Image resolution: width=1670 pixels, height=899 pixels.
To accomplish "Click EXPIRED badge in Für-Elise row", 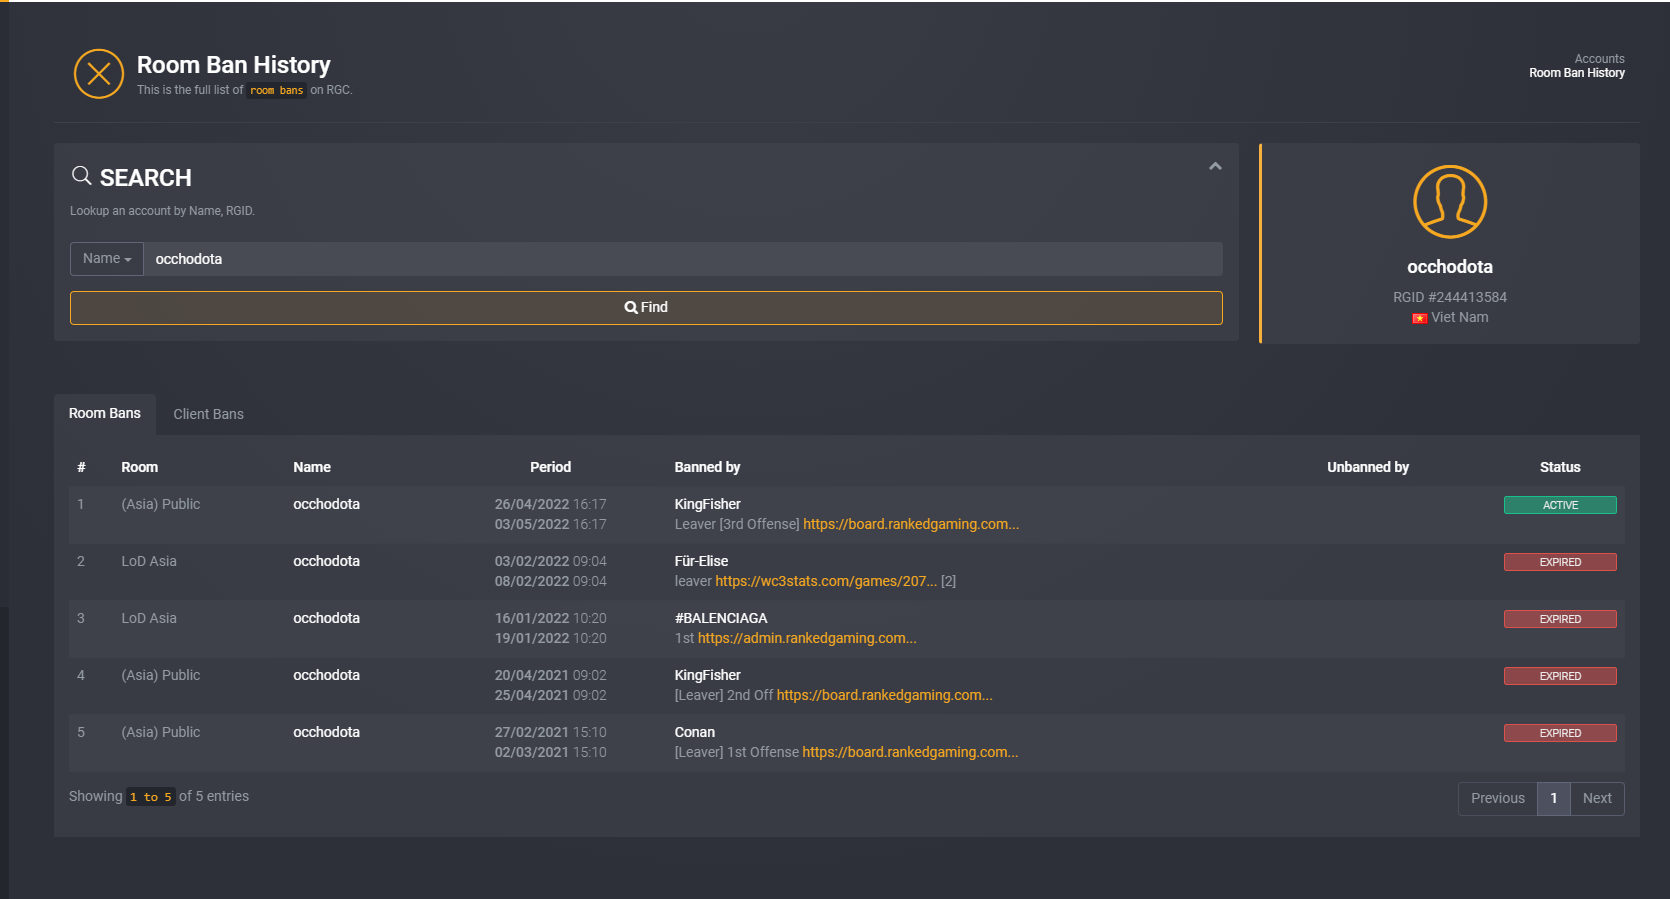I will coord(1560,562).
